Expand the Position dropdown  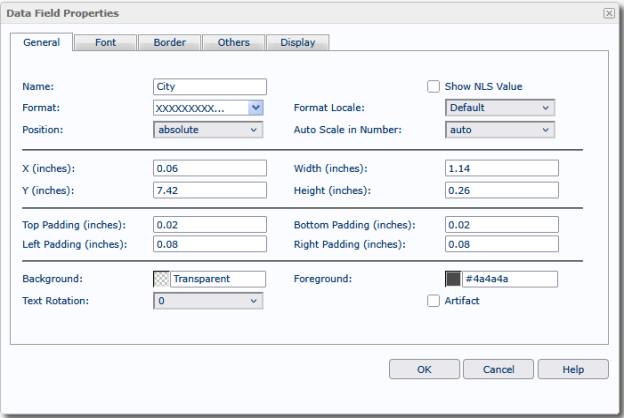pyautogui.click(x=208, y=129)
